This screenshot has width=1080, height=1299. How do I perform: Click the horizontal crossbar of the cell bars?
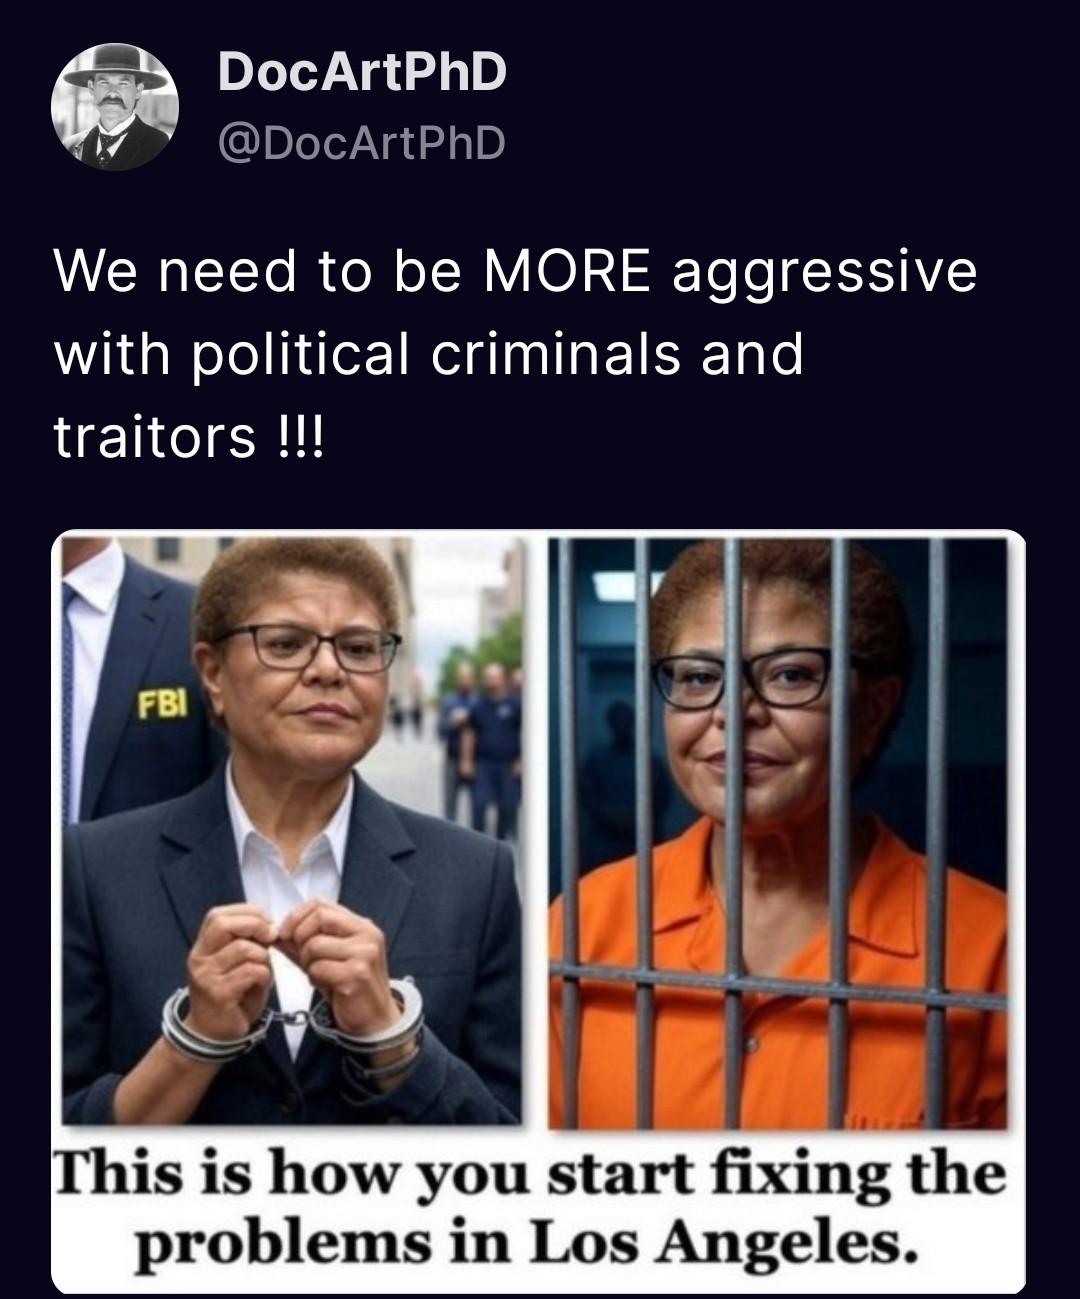[778, 984]
